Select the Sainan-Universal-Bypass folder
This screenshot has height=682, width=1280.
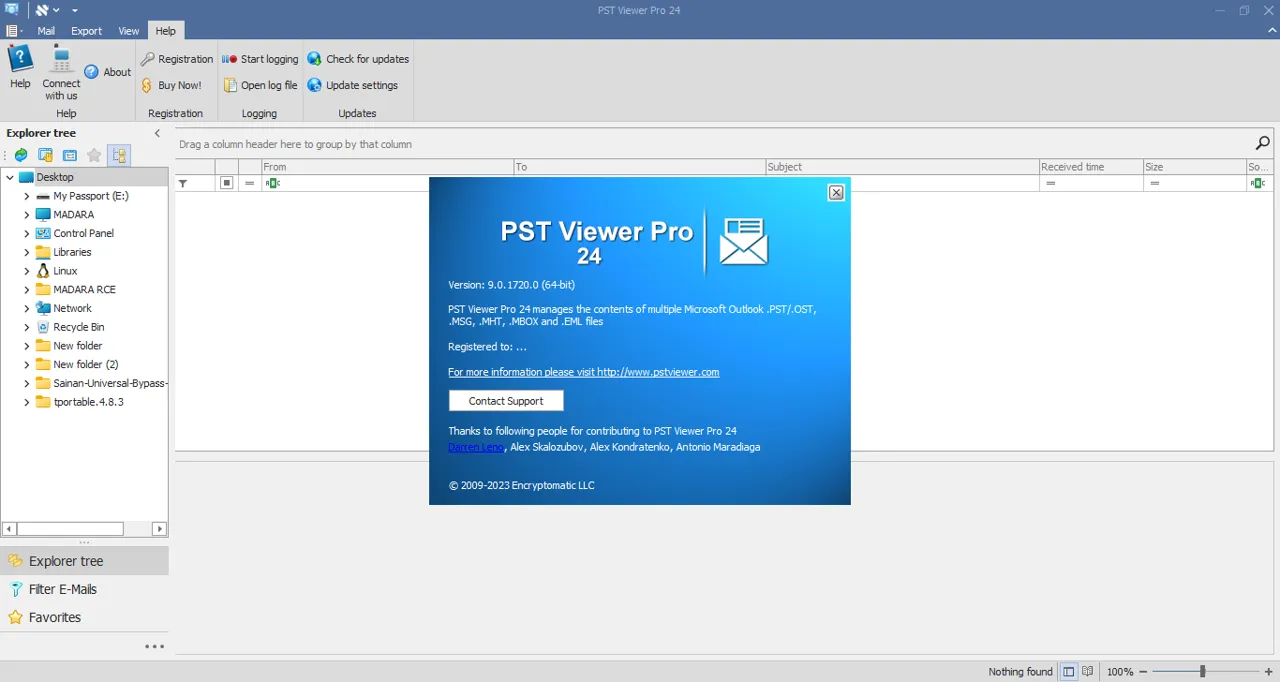point(110,383)
